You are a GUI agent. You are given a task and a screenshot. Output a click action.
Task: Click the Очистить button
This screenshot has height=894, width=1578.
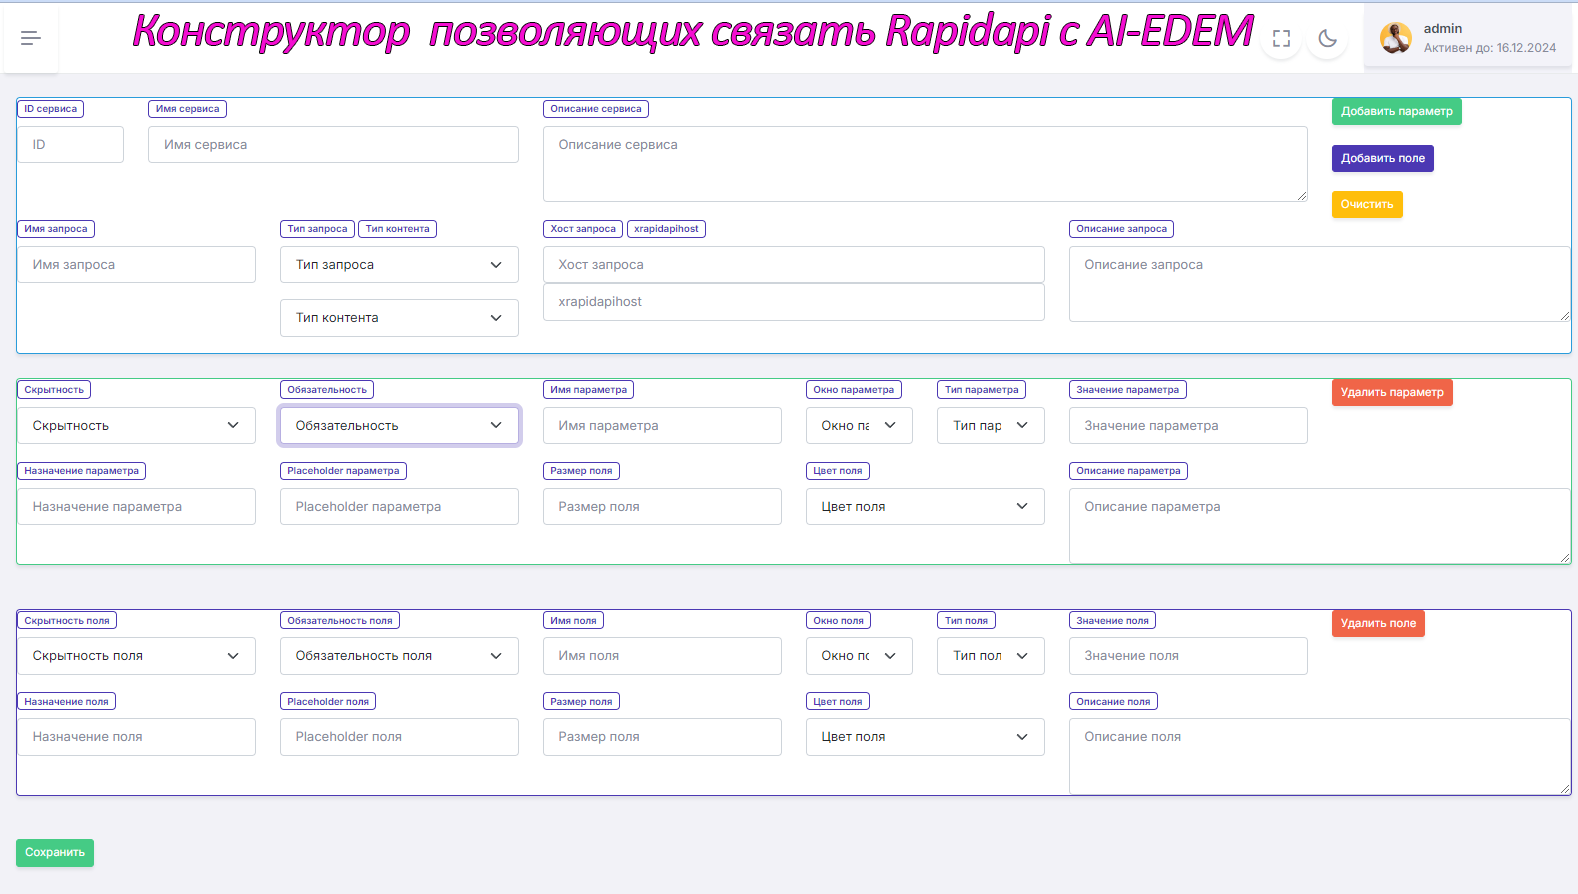pyautogui.click(x=1367, y=204)
